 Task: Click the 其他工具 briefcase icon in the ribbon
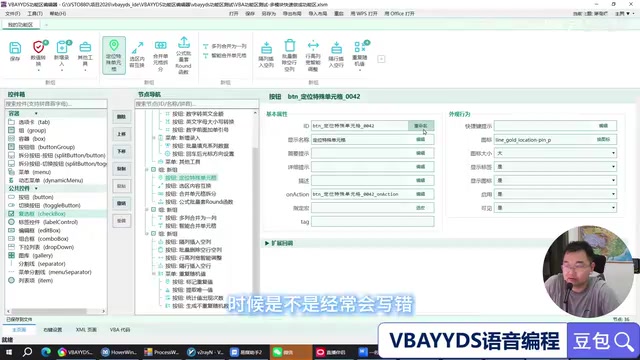point(85,47)
